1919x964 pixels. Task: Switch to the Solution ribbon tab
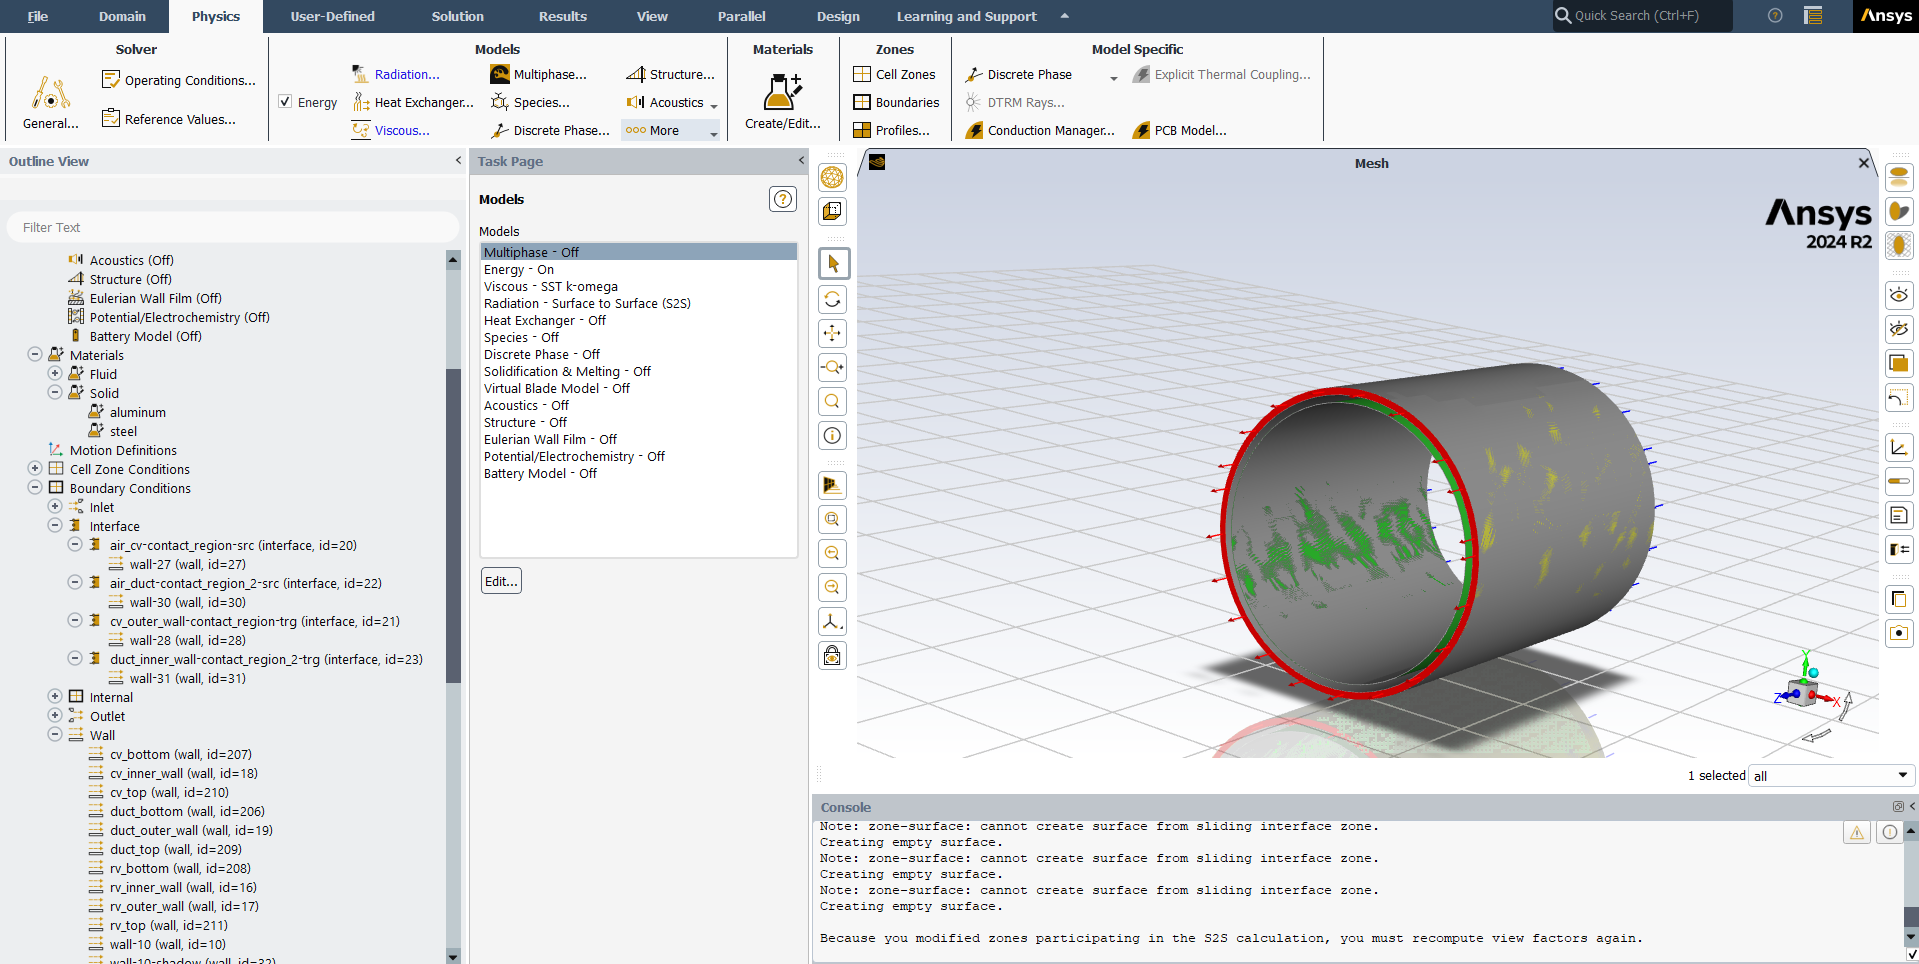tap(458, 16)
